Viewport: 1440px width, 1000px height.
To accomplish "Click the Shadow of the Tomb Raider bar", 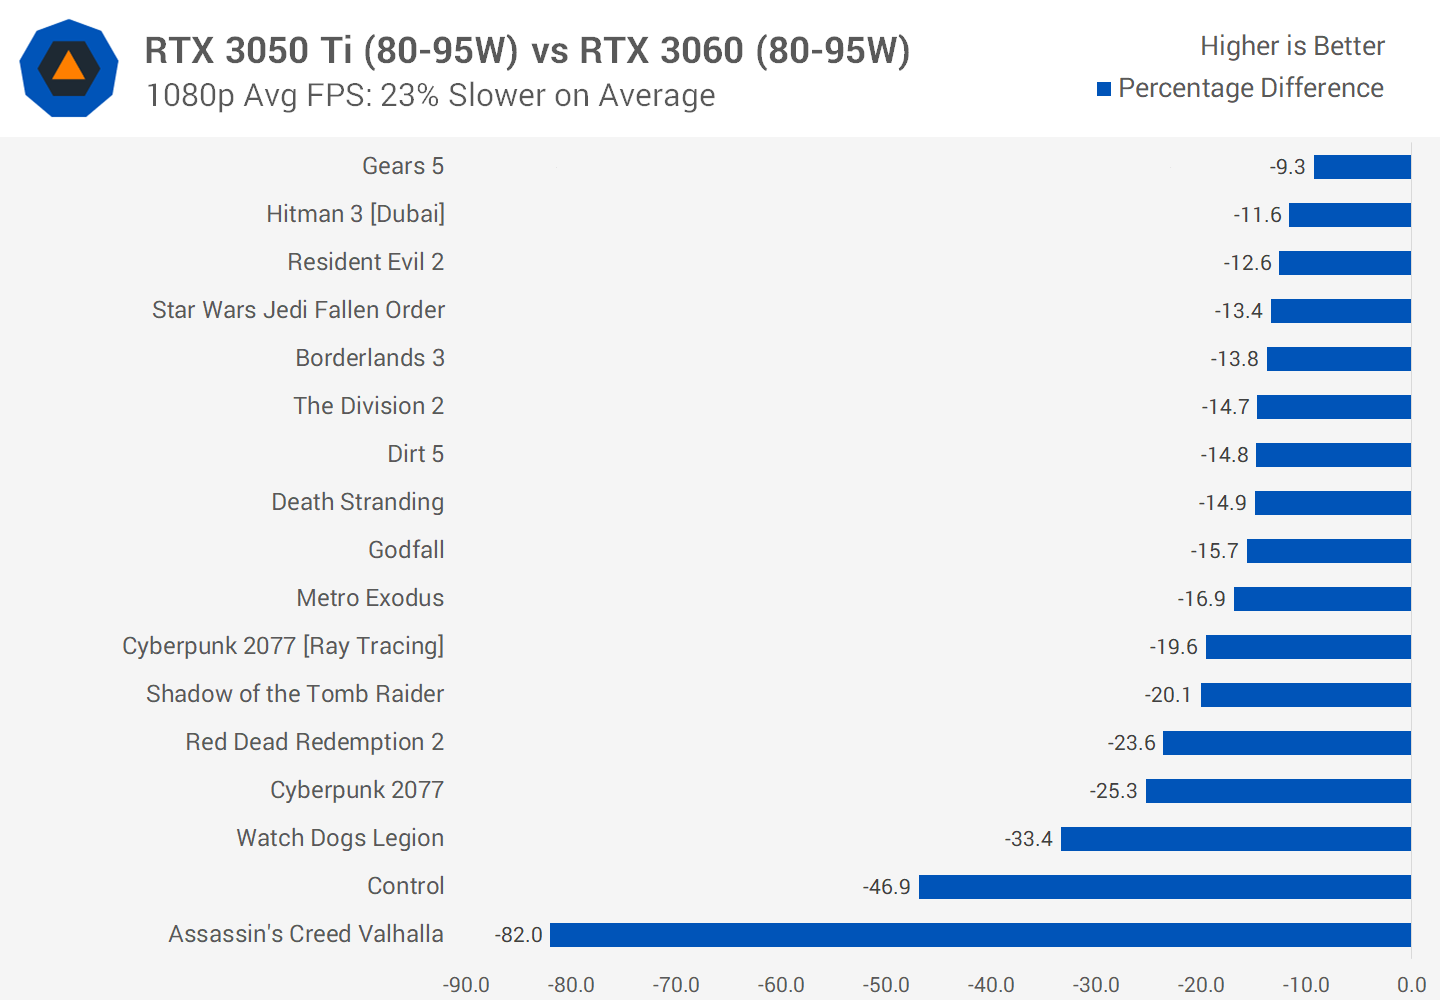I will point(1306,695).
